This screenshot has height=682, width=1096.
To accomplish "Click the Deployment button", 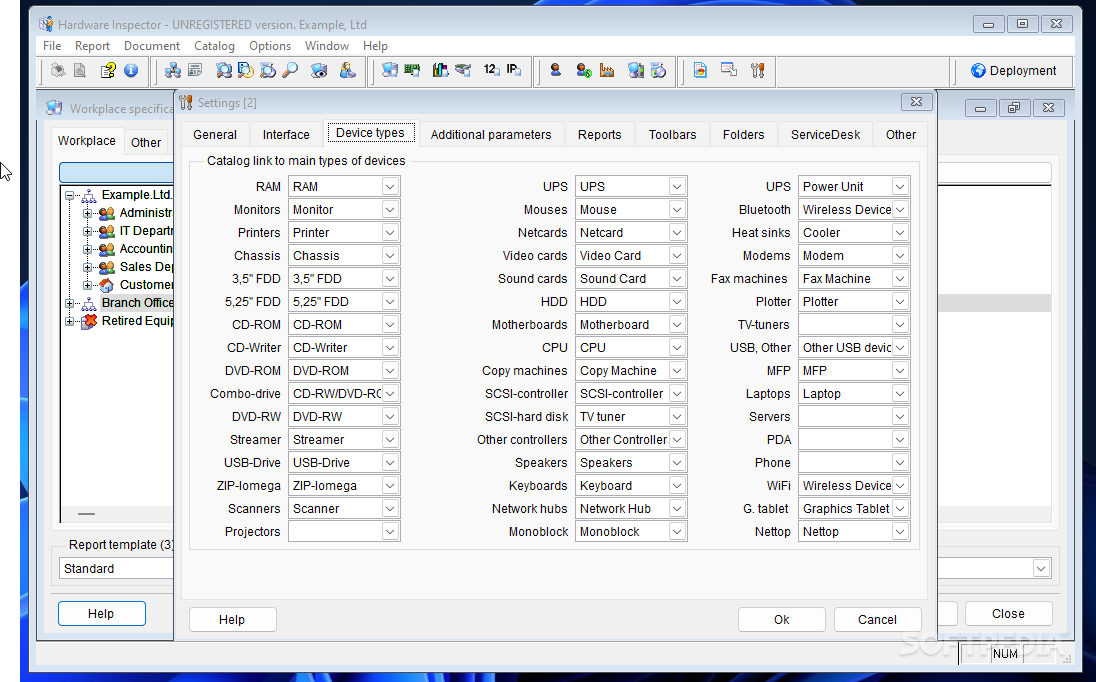I will tap(1014, 71).
